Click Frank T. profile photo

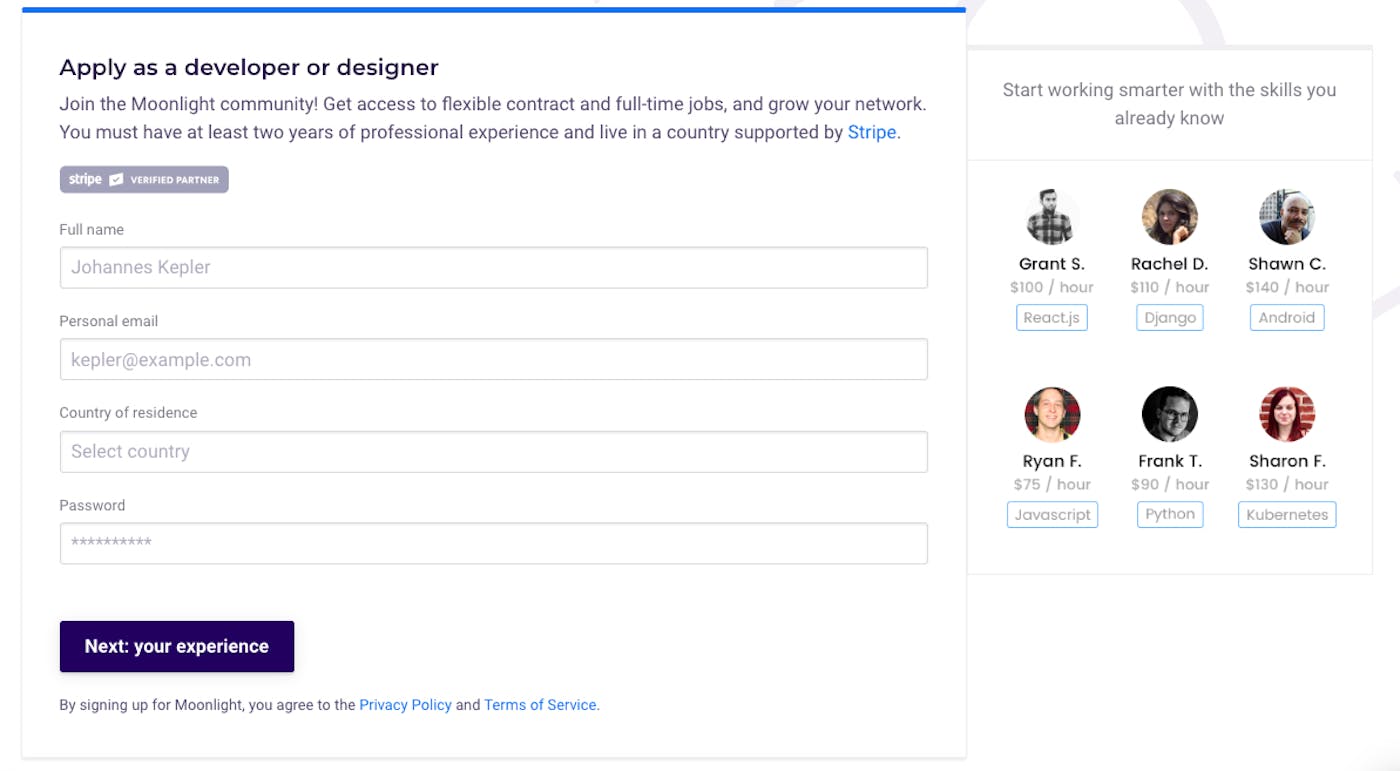[1170, 414]
